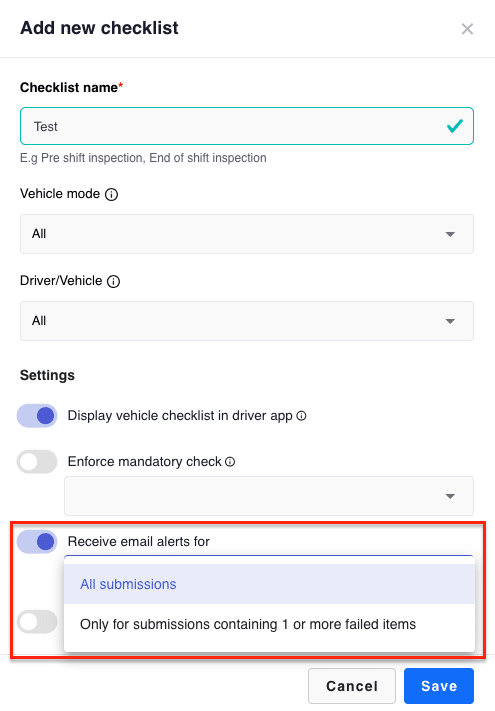This screenshot has width=495, height=711.
Task: Enable the Enforce mandatory check switch
Action: [x=37, y=462]
